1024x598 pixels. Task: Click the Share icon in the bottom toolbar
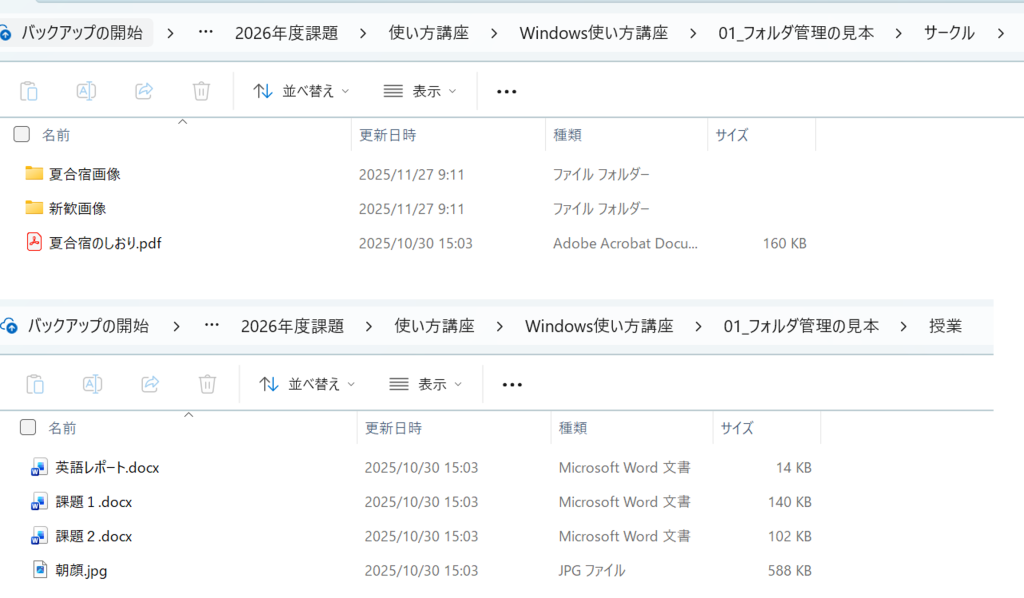click(150, 384)
